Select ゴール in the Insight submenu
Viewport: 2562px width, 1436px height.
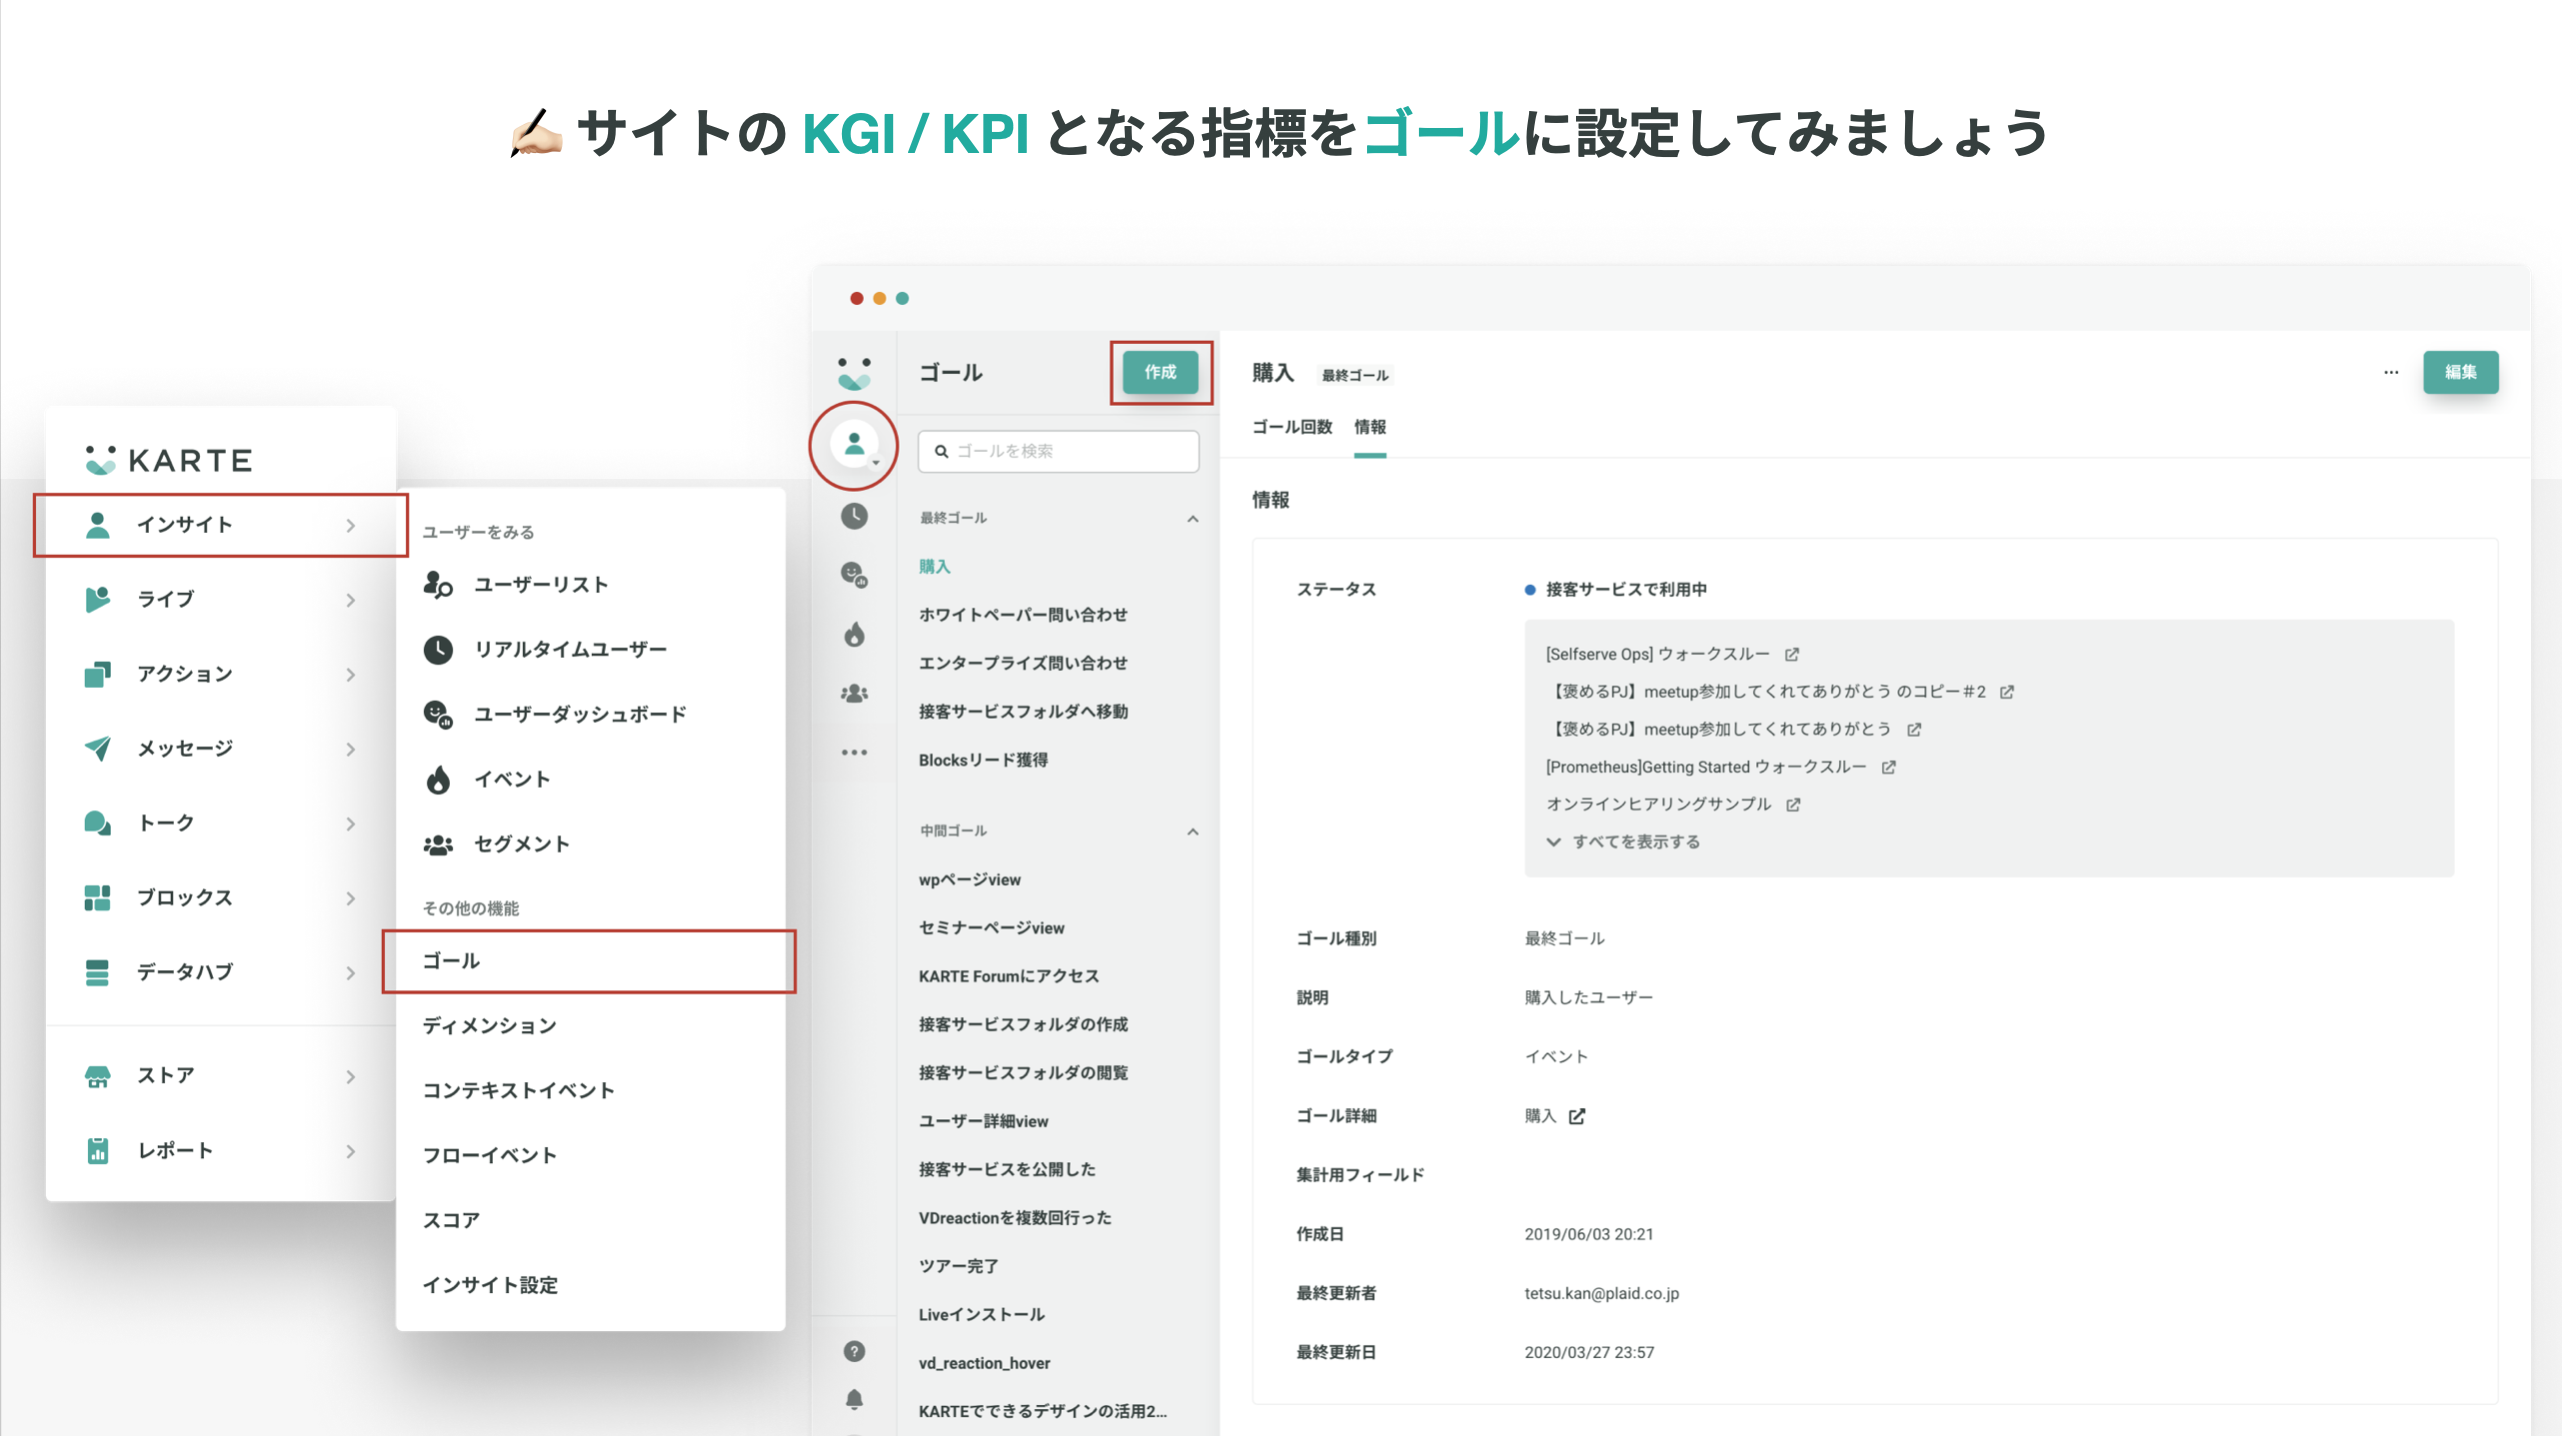pos(589,961)
